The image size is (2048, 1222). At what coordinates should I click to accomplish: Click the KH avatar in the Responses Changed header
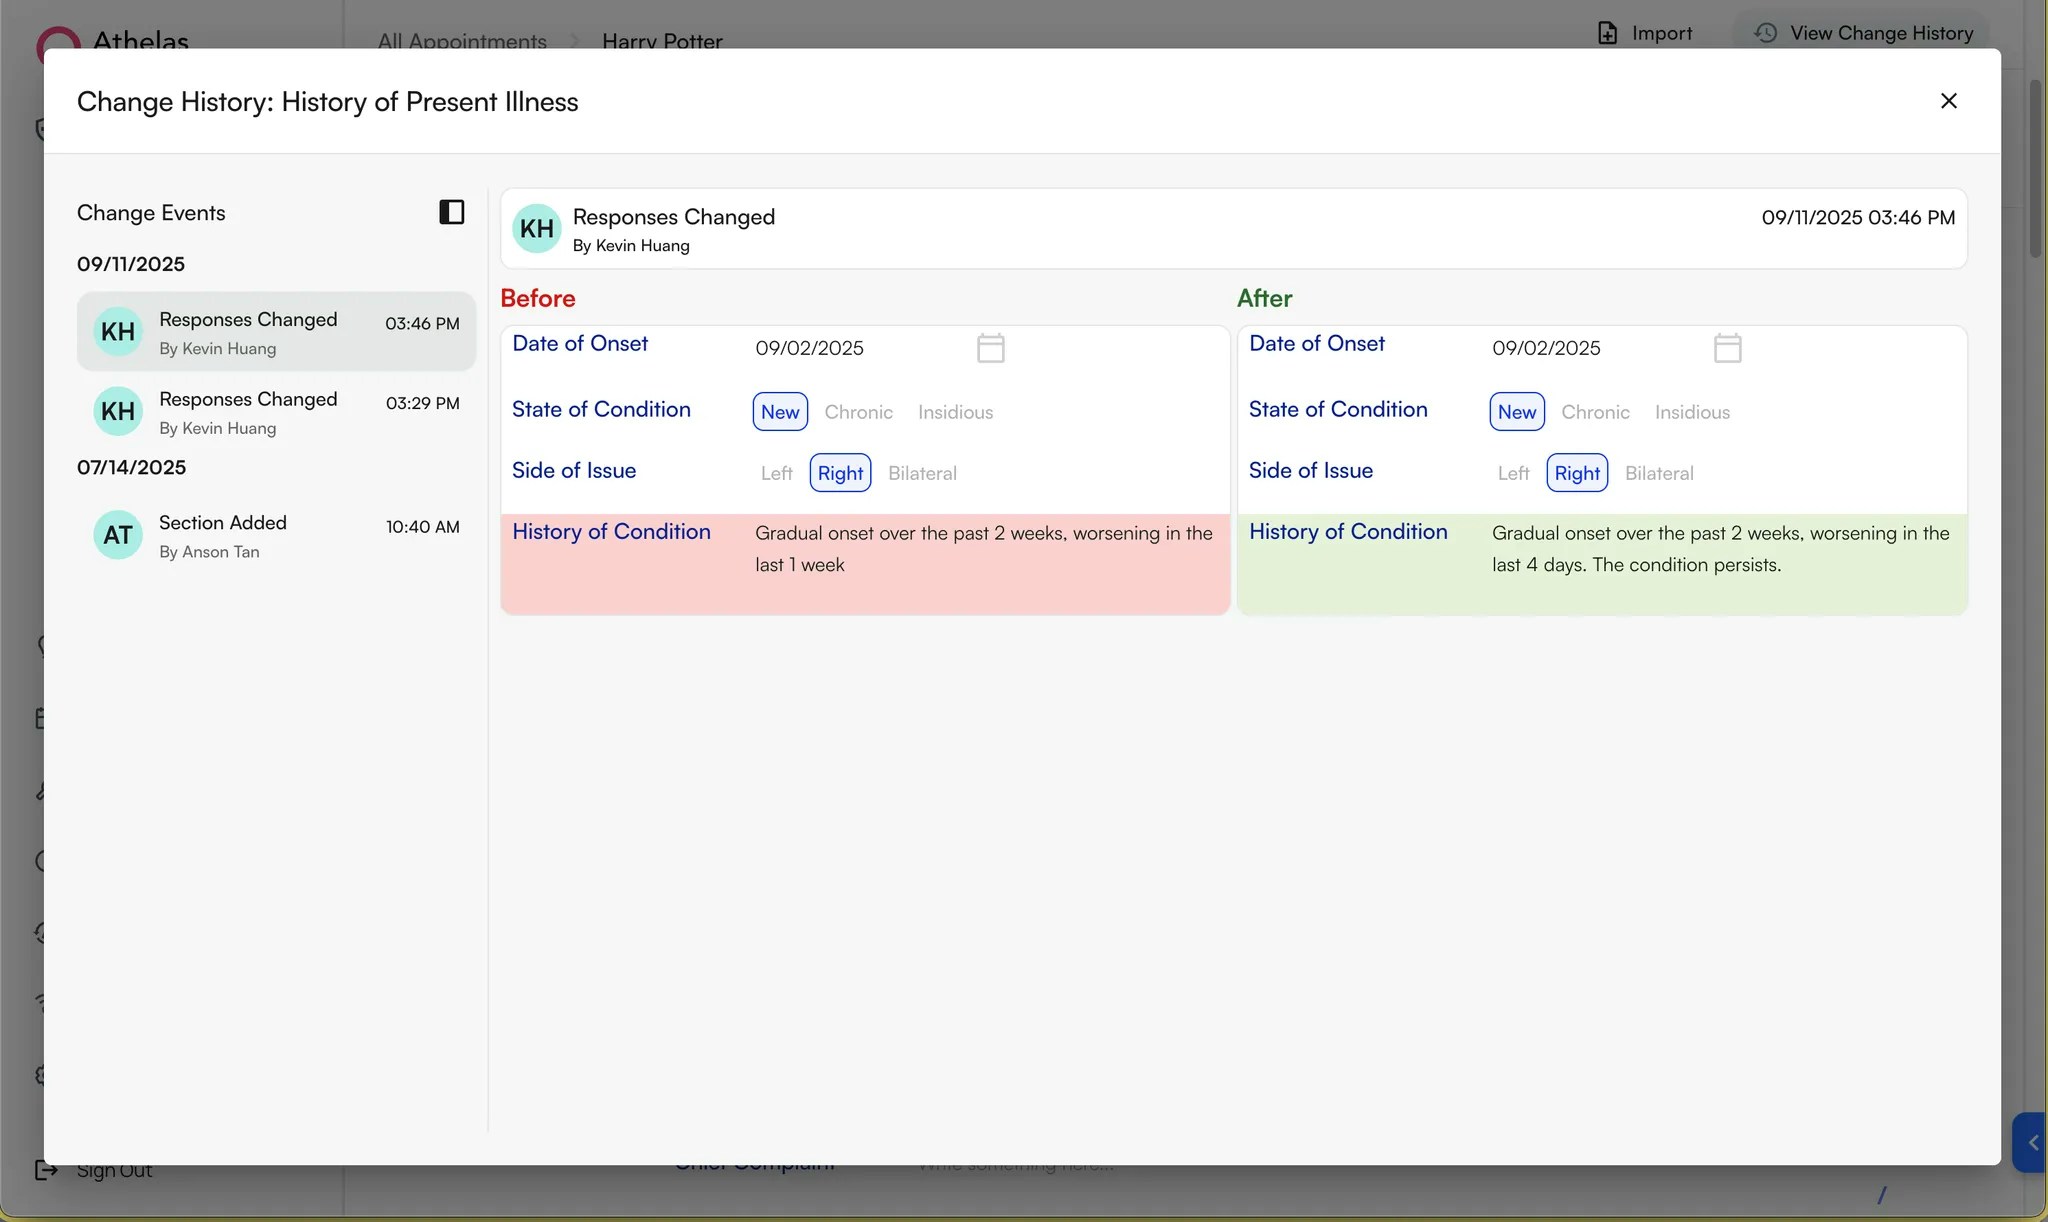tap(537, 229)
